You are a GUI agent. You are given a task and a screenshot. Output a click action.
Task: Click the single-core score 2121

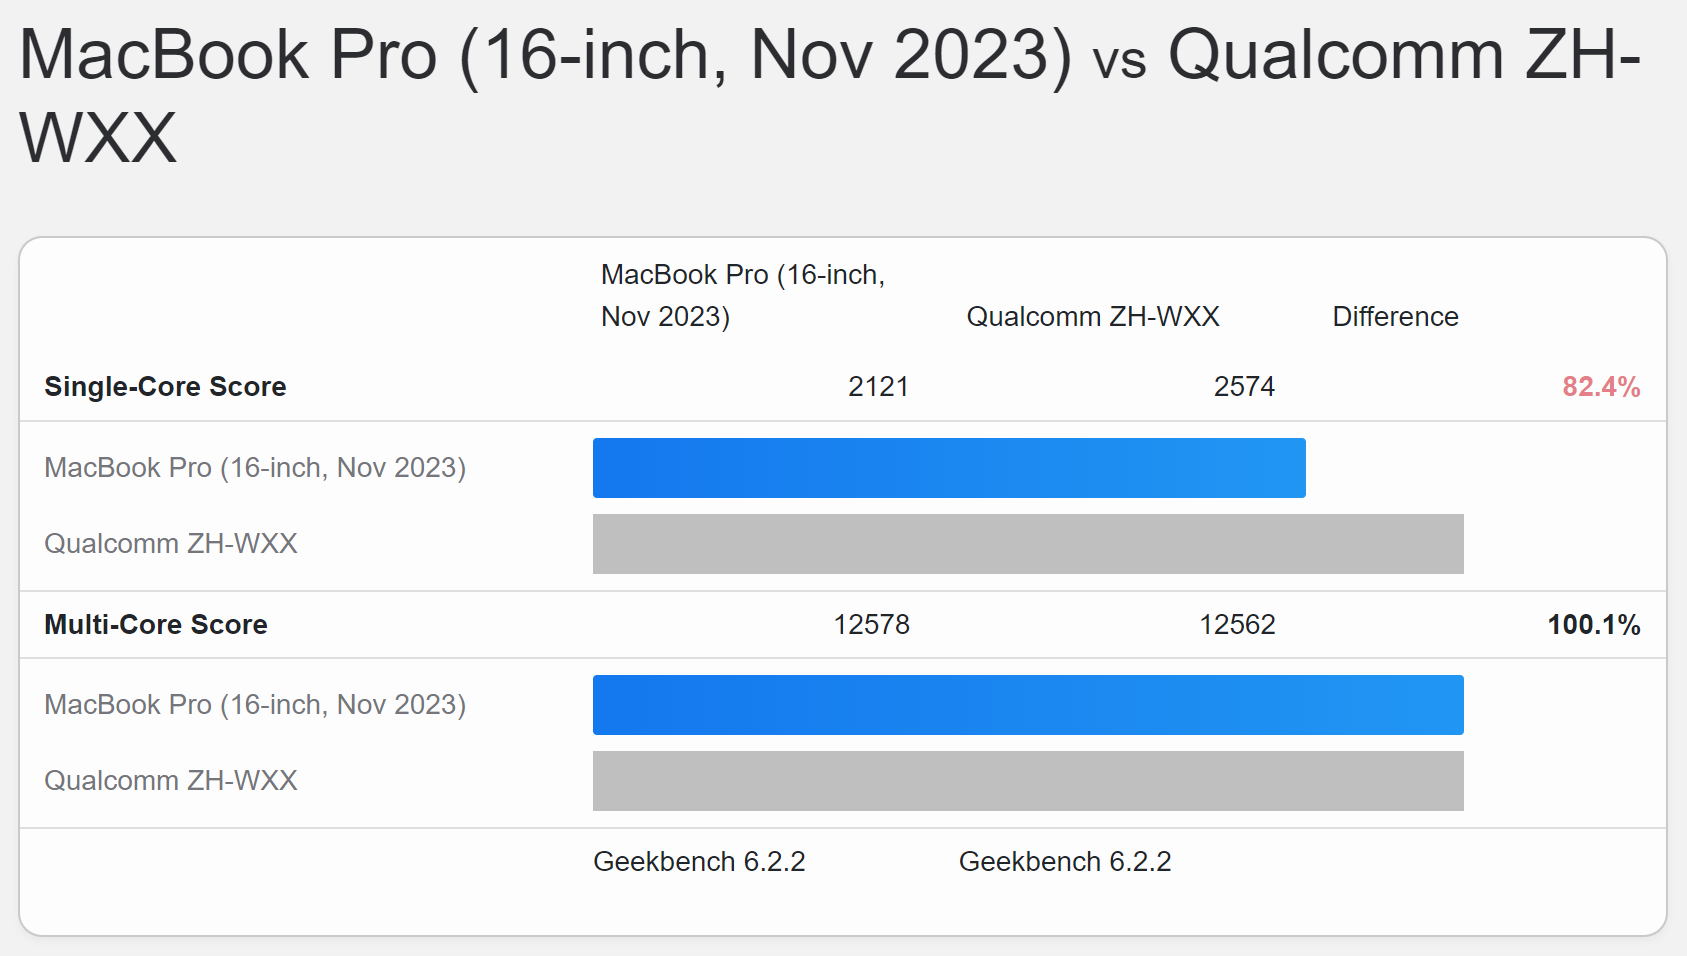pos(878,387)
